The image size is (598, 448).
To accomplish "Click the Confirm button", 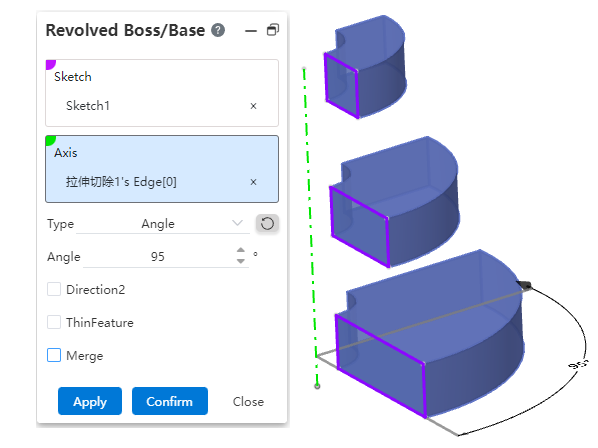I will 170,401.
